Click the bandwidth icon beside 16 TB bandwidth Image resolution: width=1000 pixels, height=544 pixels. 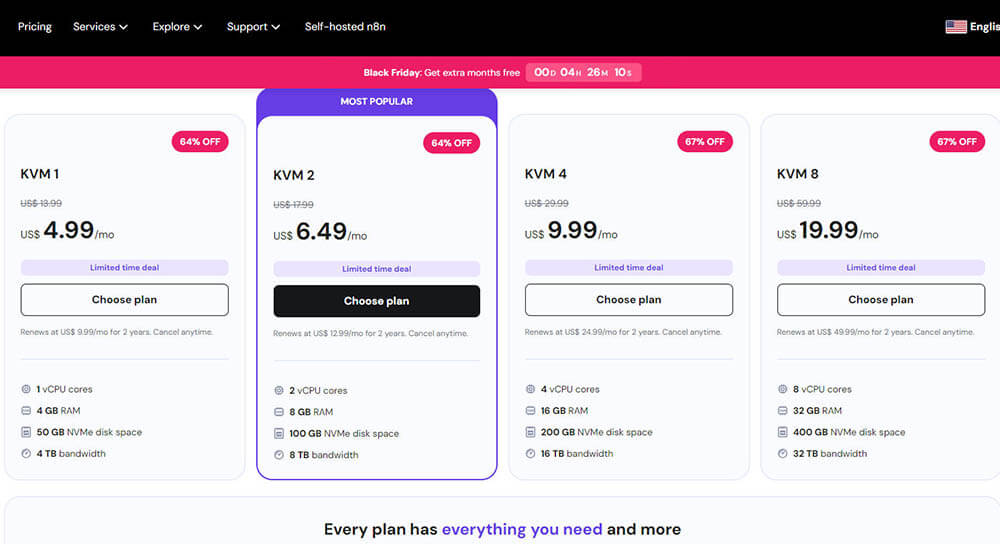pos(530,453)
